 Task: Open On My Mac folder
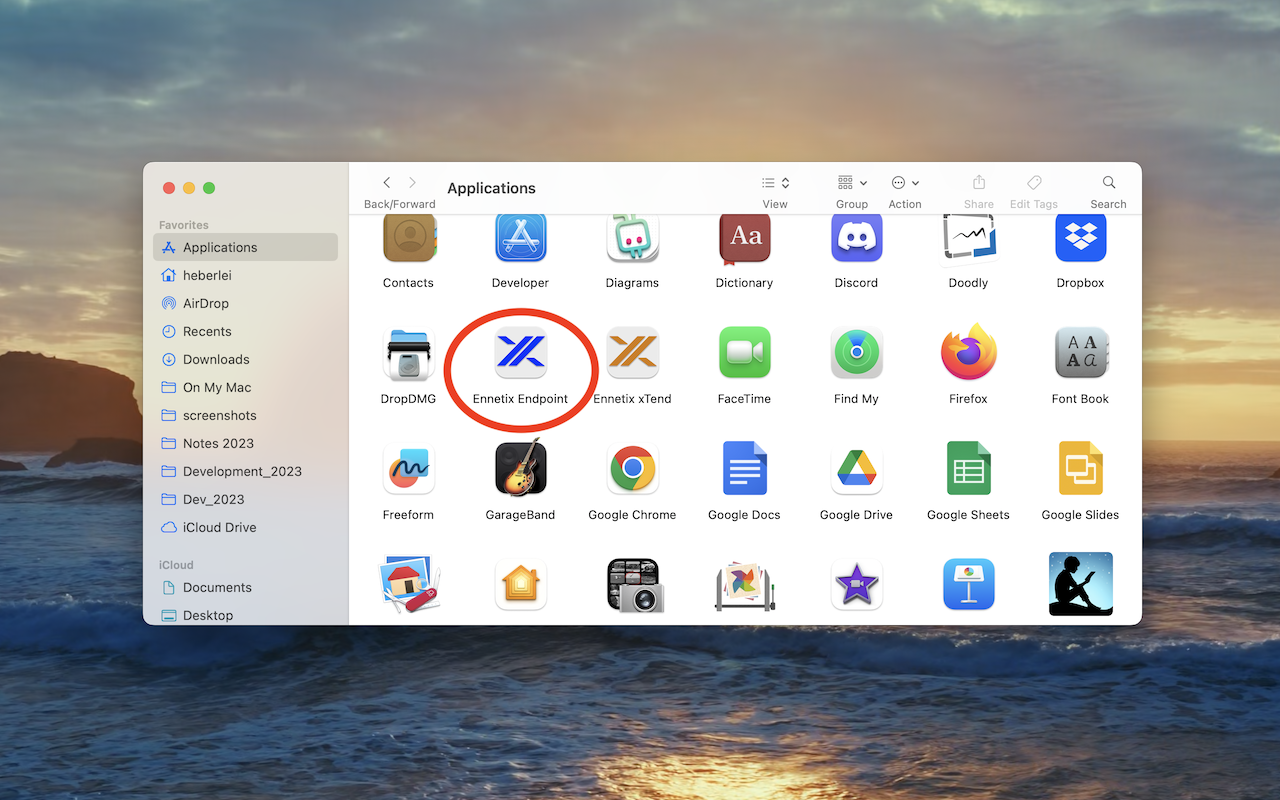[x=245, y=387]
